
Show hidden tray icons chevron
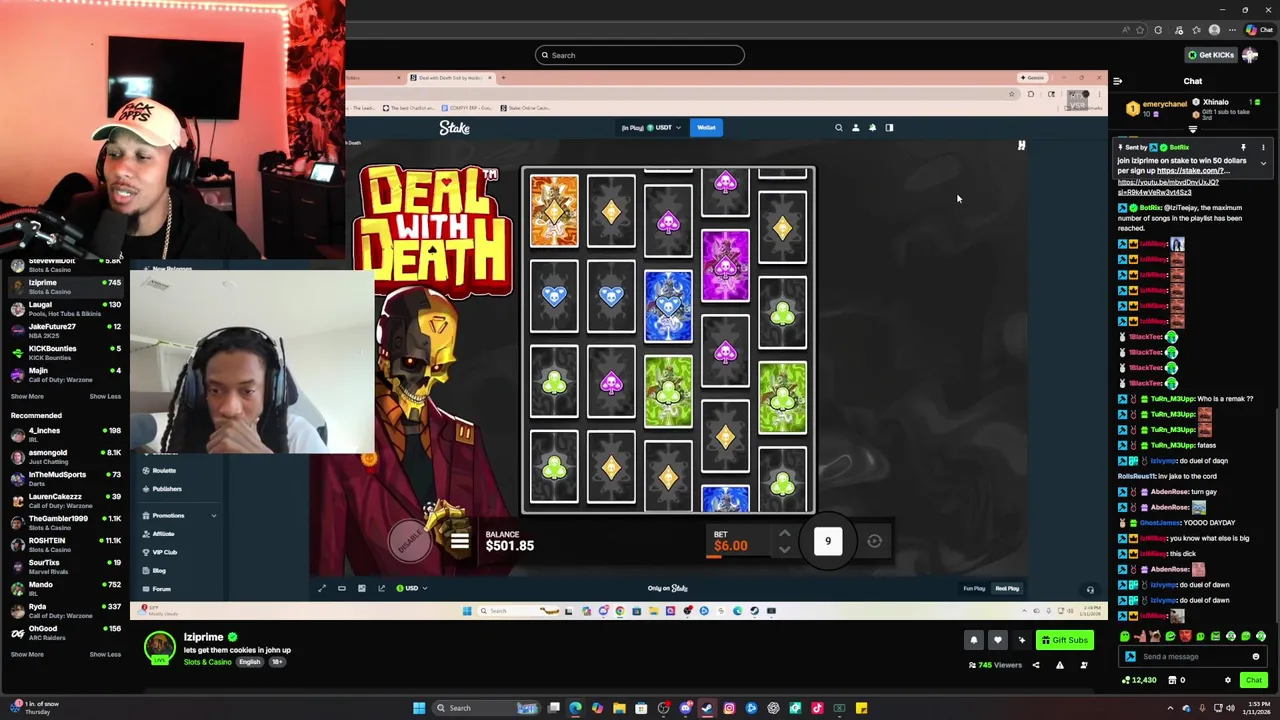pyautogui.click(x=1171, y=708)
